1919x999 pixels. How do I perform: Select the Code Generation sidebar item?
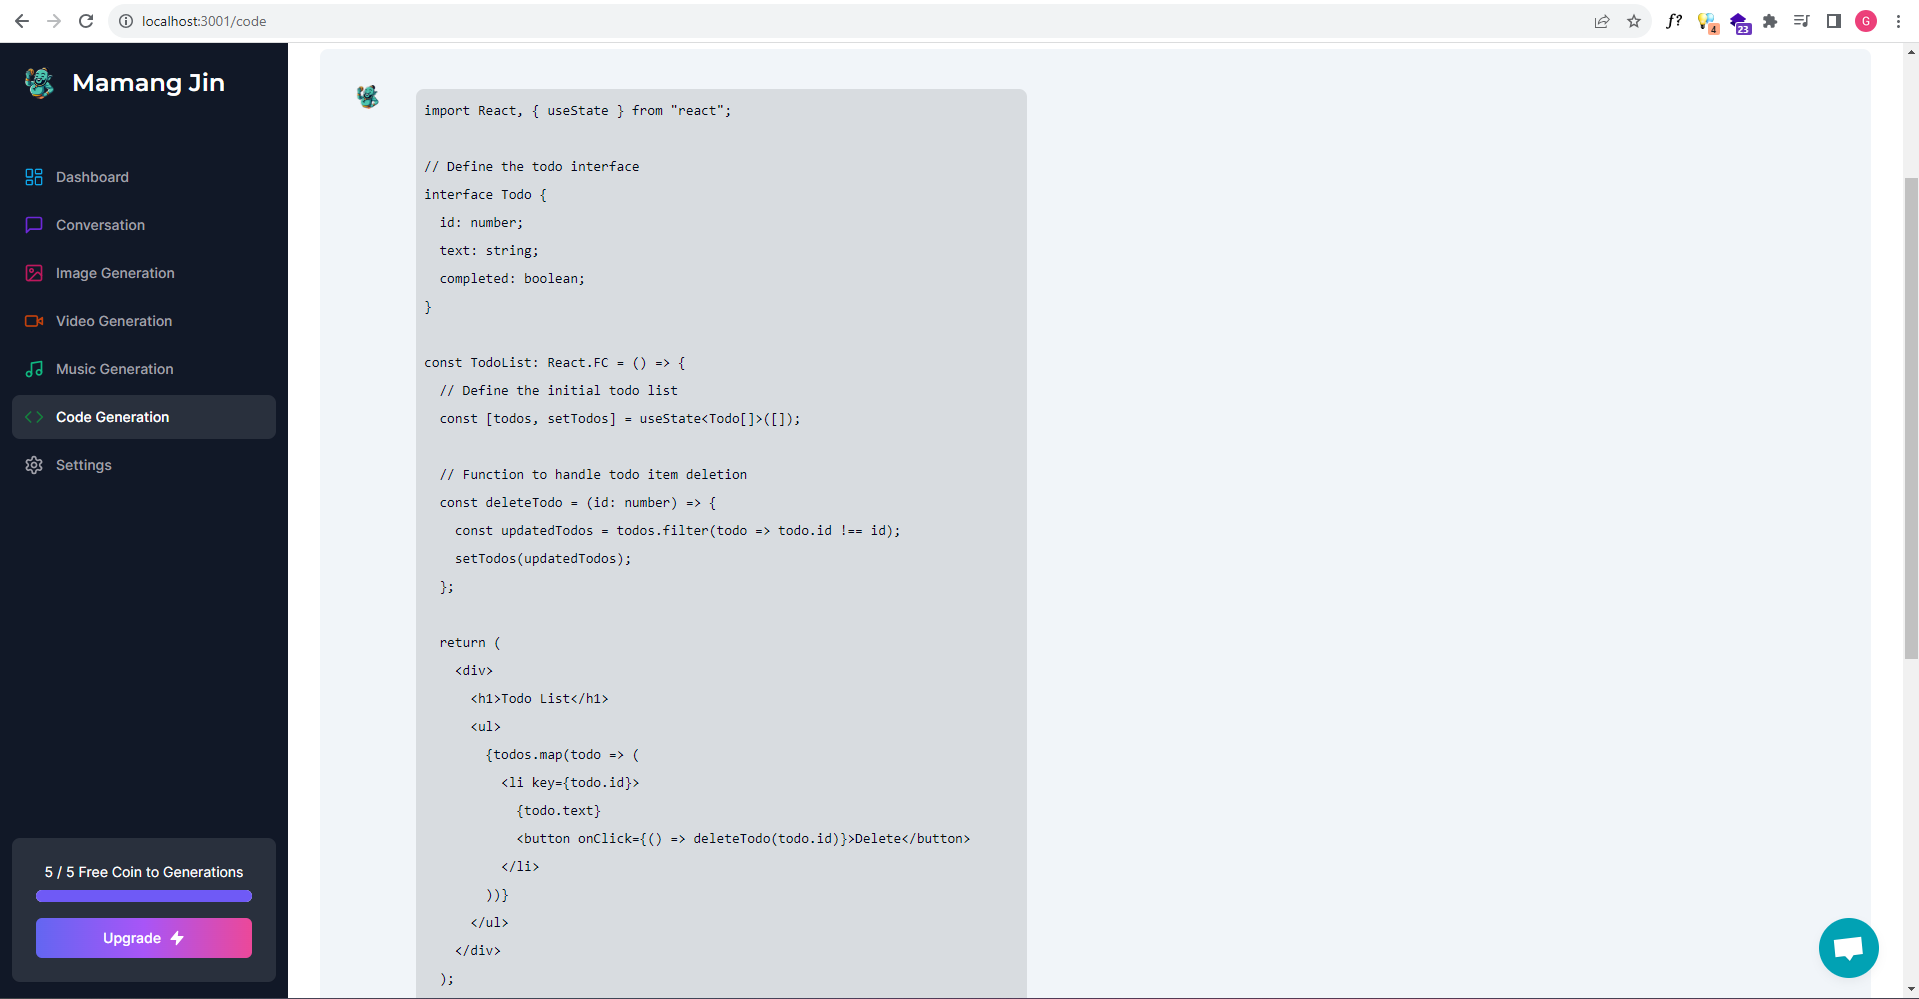pyautogui.click(x=144, y=417)
